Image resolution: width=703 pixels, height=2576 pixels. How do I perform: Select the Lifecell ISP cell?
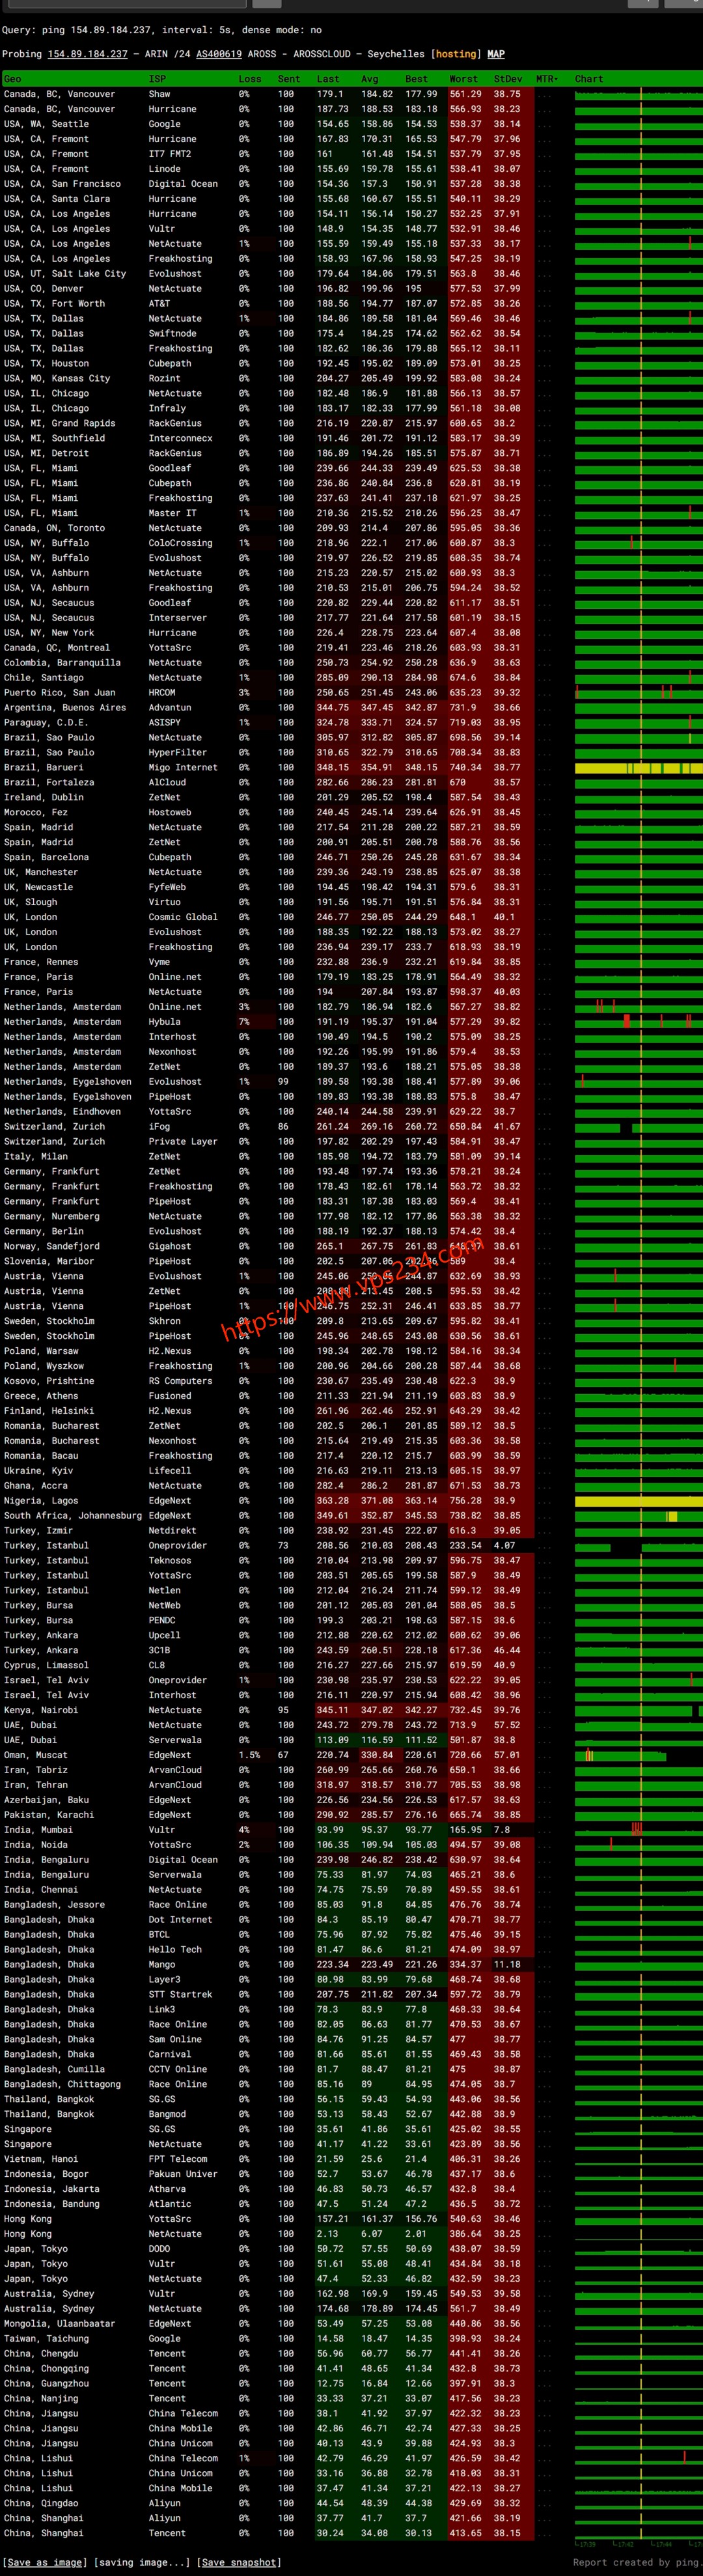[170, 1470]
